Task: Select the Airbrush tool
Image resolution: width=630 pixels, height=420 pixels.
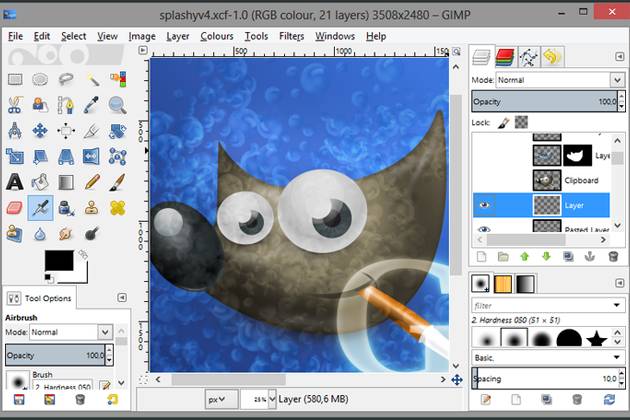Action: (x=40, y=208)
